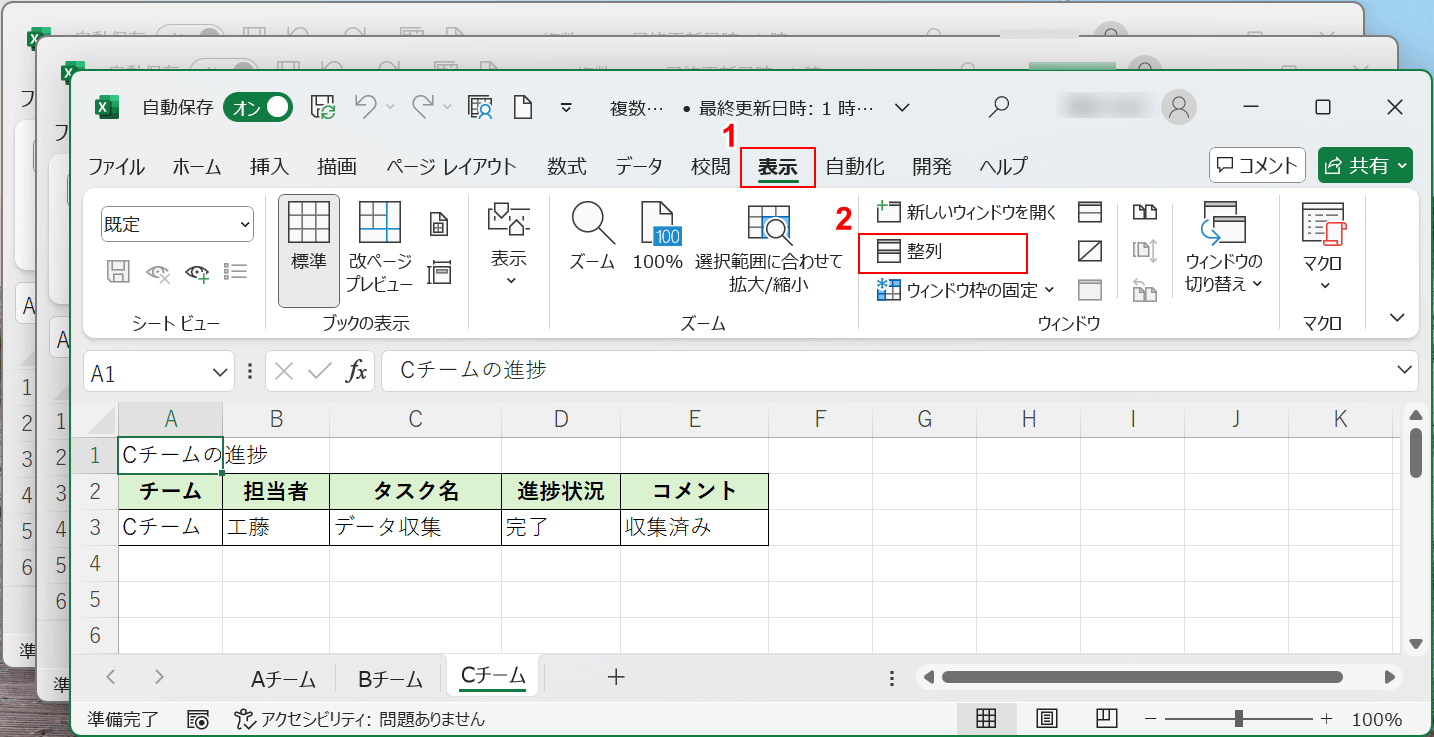Open the file name details chevron in title bar
Image resolution: width=1434 pixels, height=737 pixels.
click(902, 107)
